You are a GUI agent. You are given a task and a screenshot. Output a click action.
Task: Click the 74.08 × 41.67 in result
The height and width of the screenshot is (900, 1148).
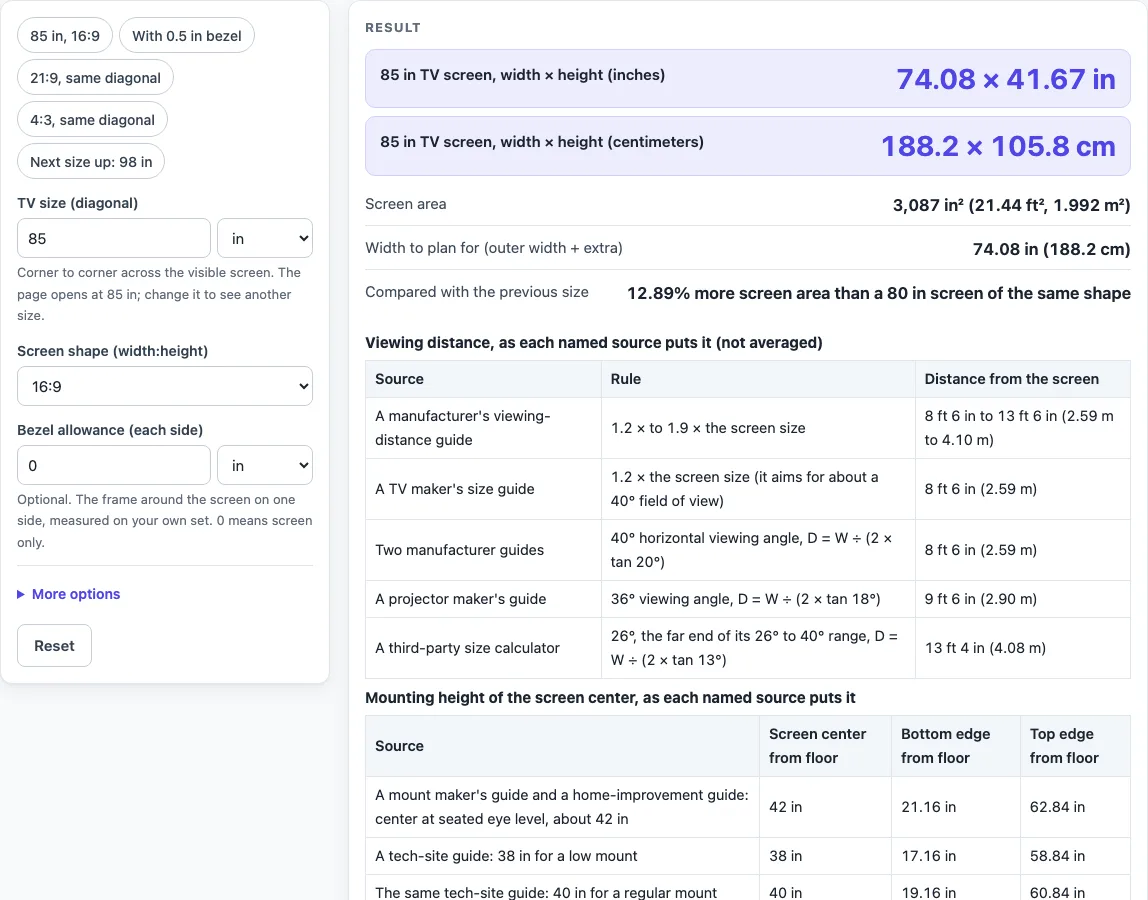[x=1005, y=79]
